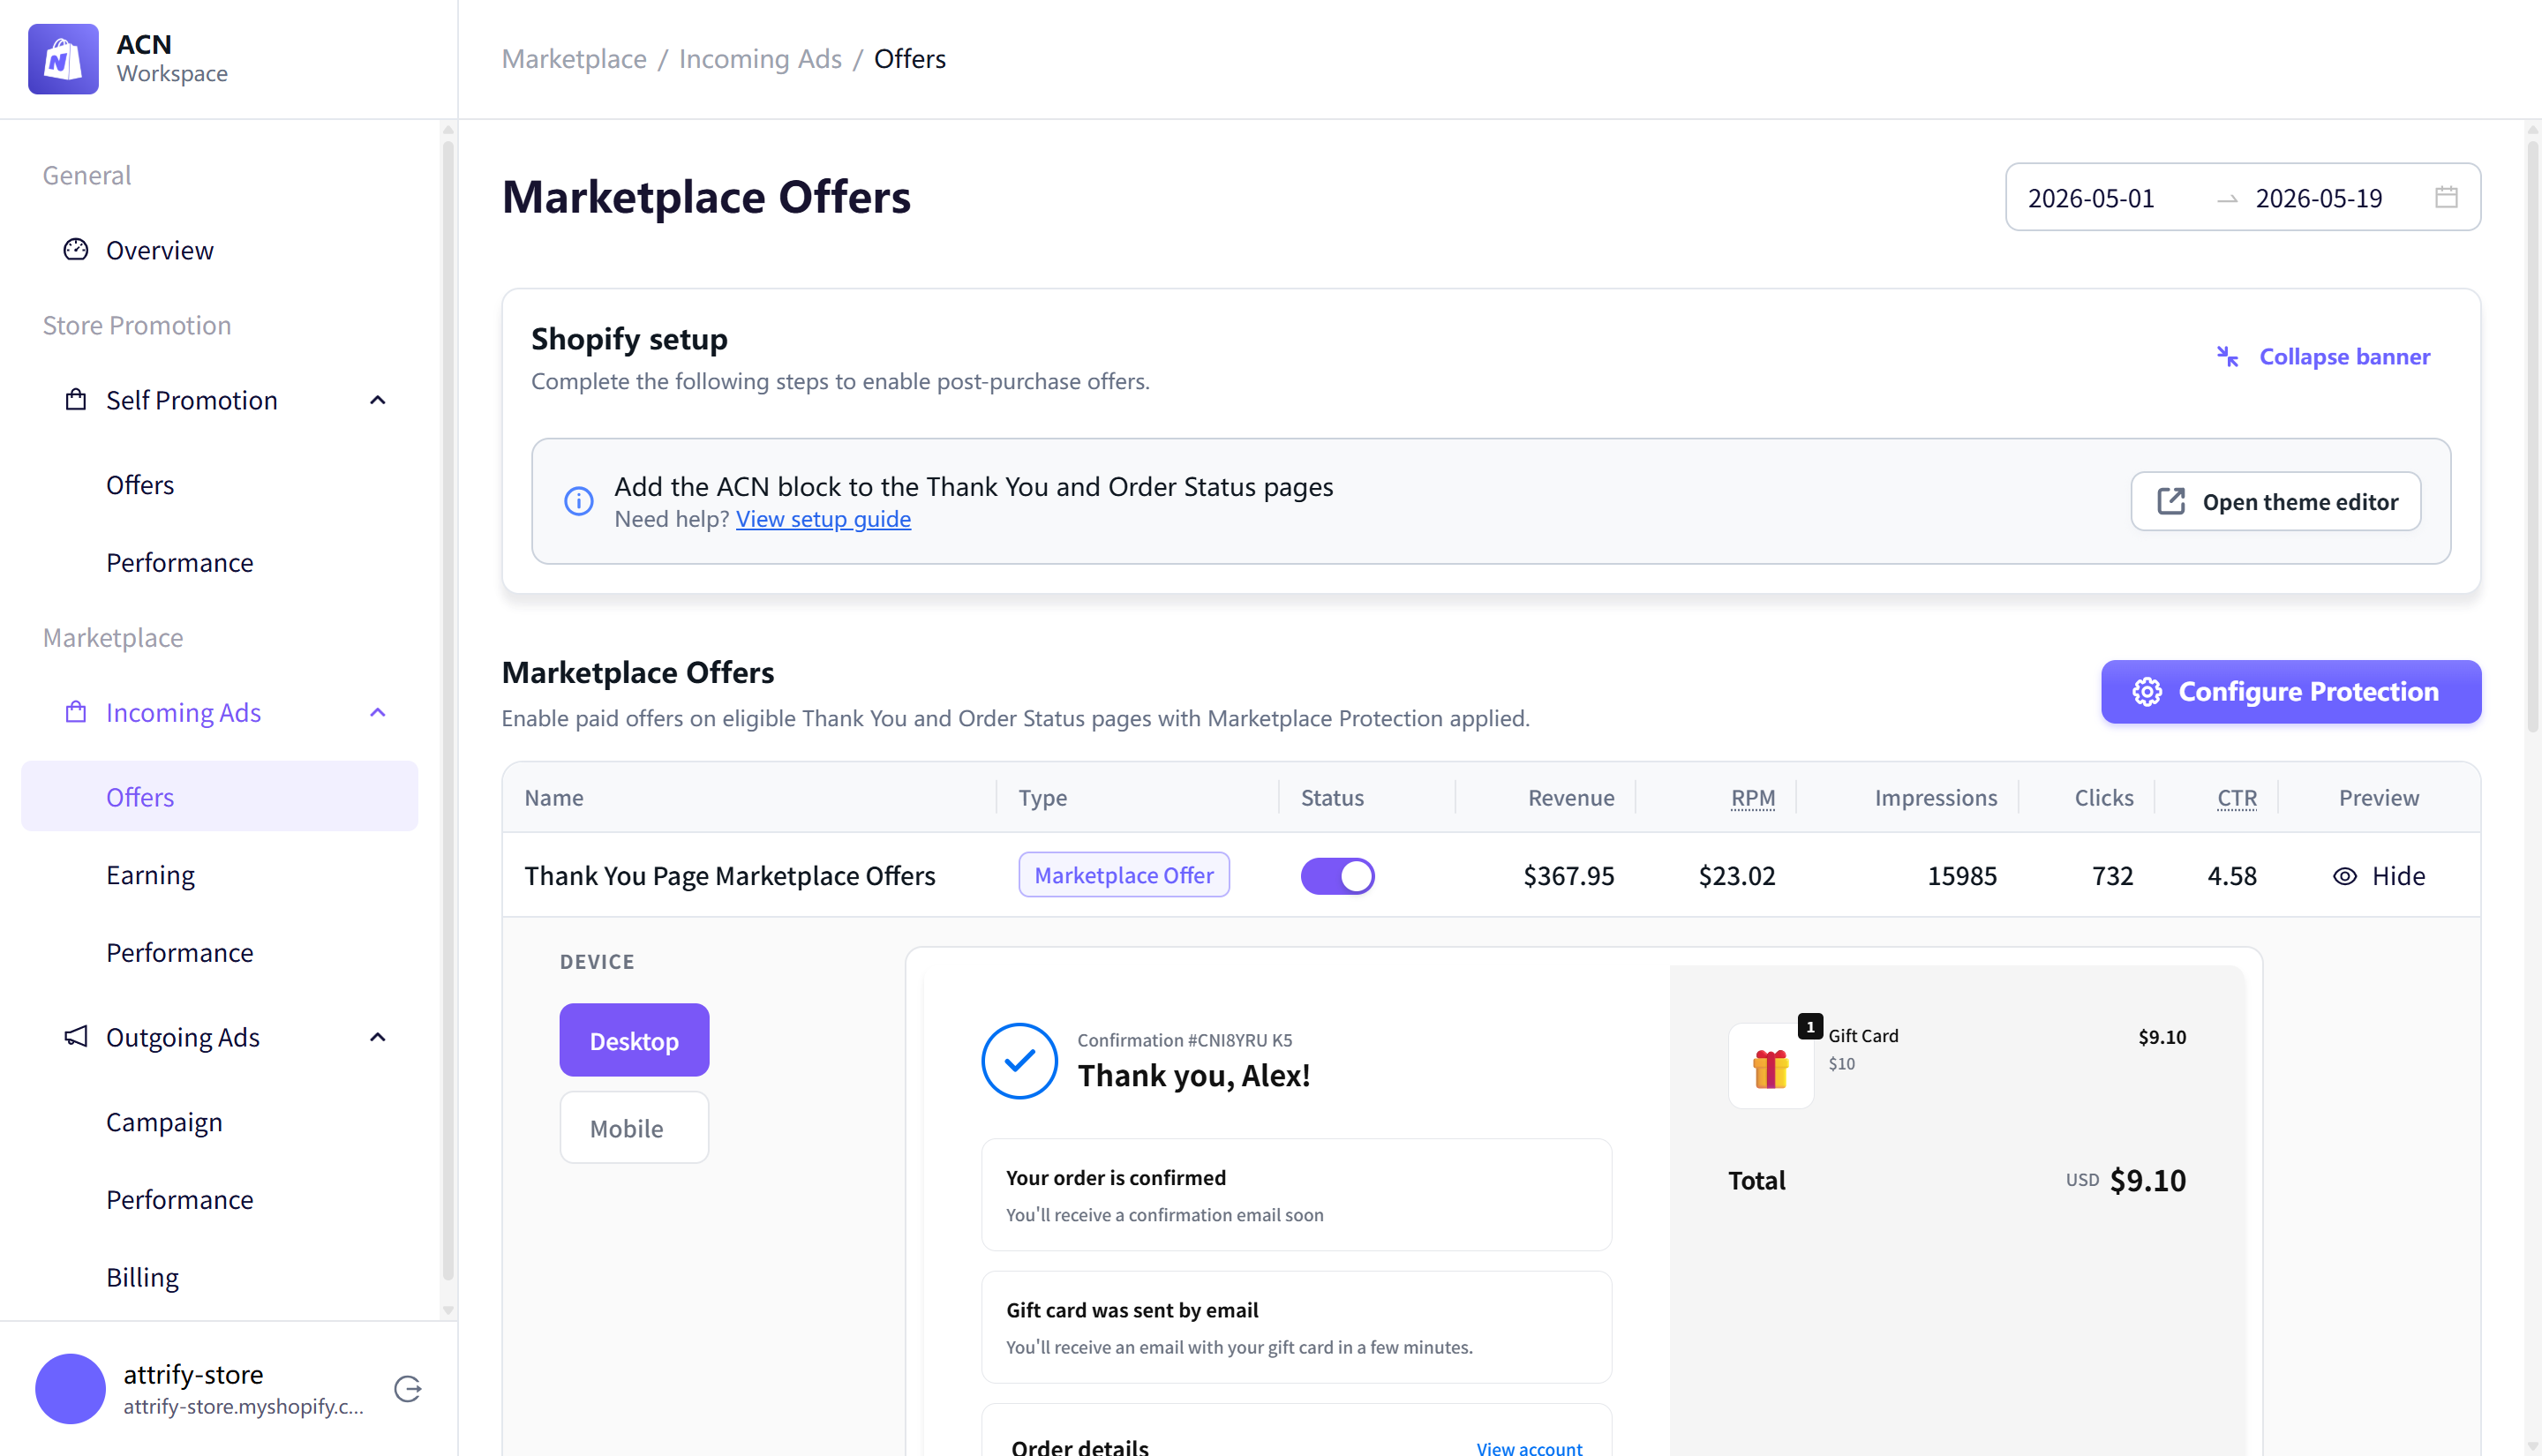This screenshot has height=1456, width=2542.
Task: Click the start date 2026-05-01 field
Action: click(2091, 198)
